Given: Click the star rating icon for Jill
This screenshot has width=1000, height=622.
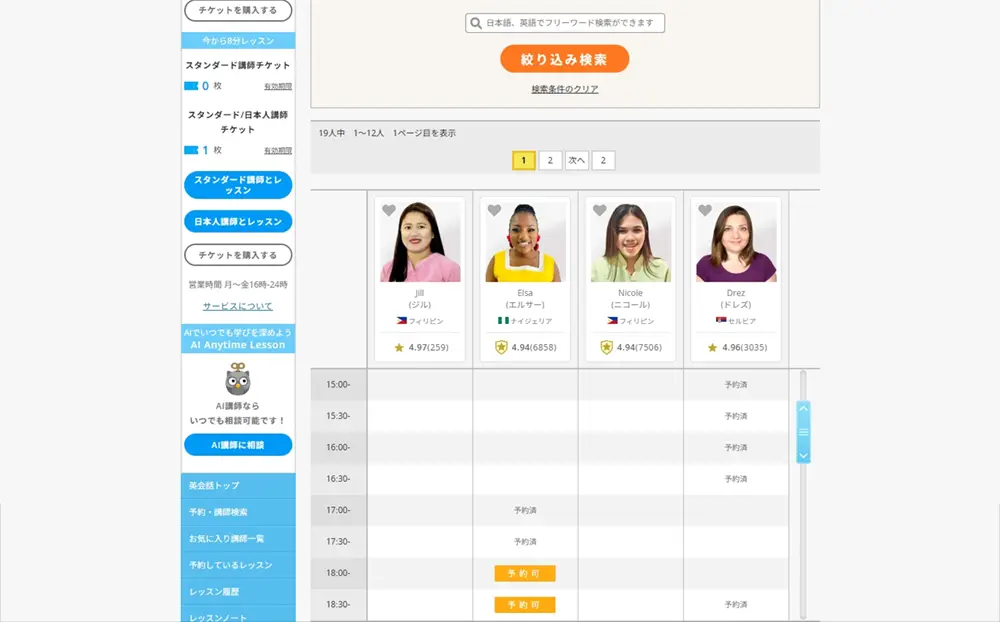Looking at the screenshot, I should point(399,348).
